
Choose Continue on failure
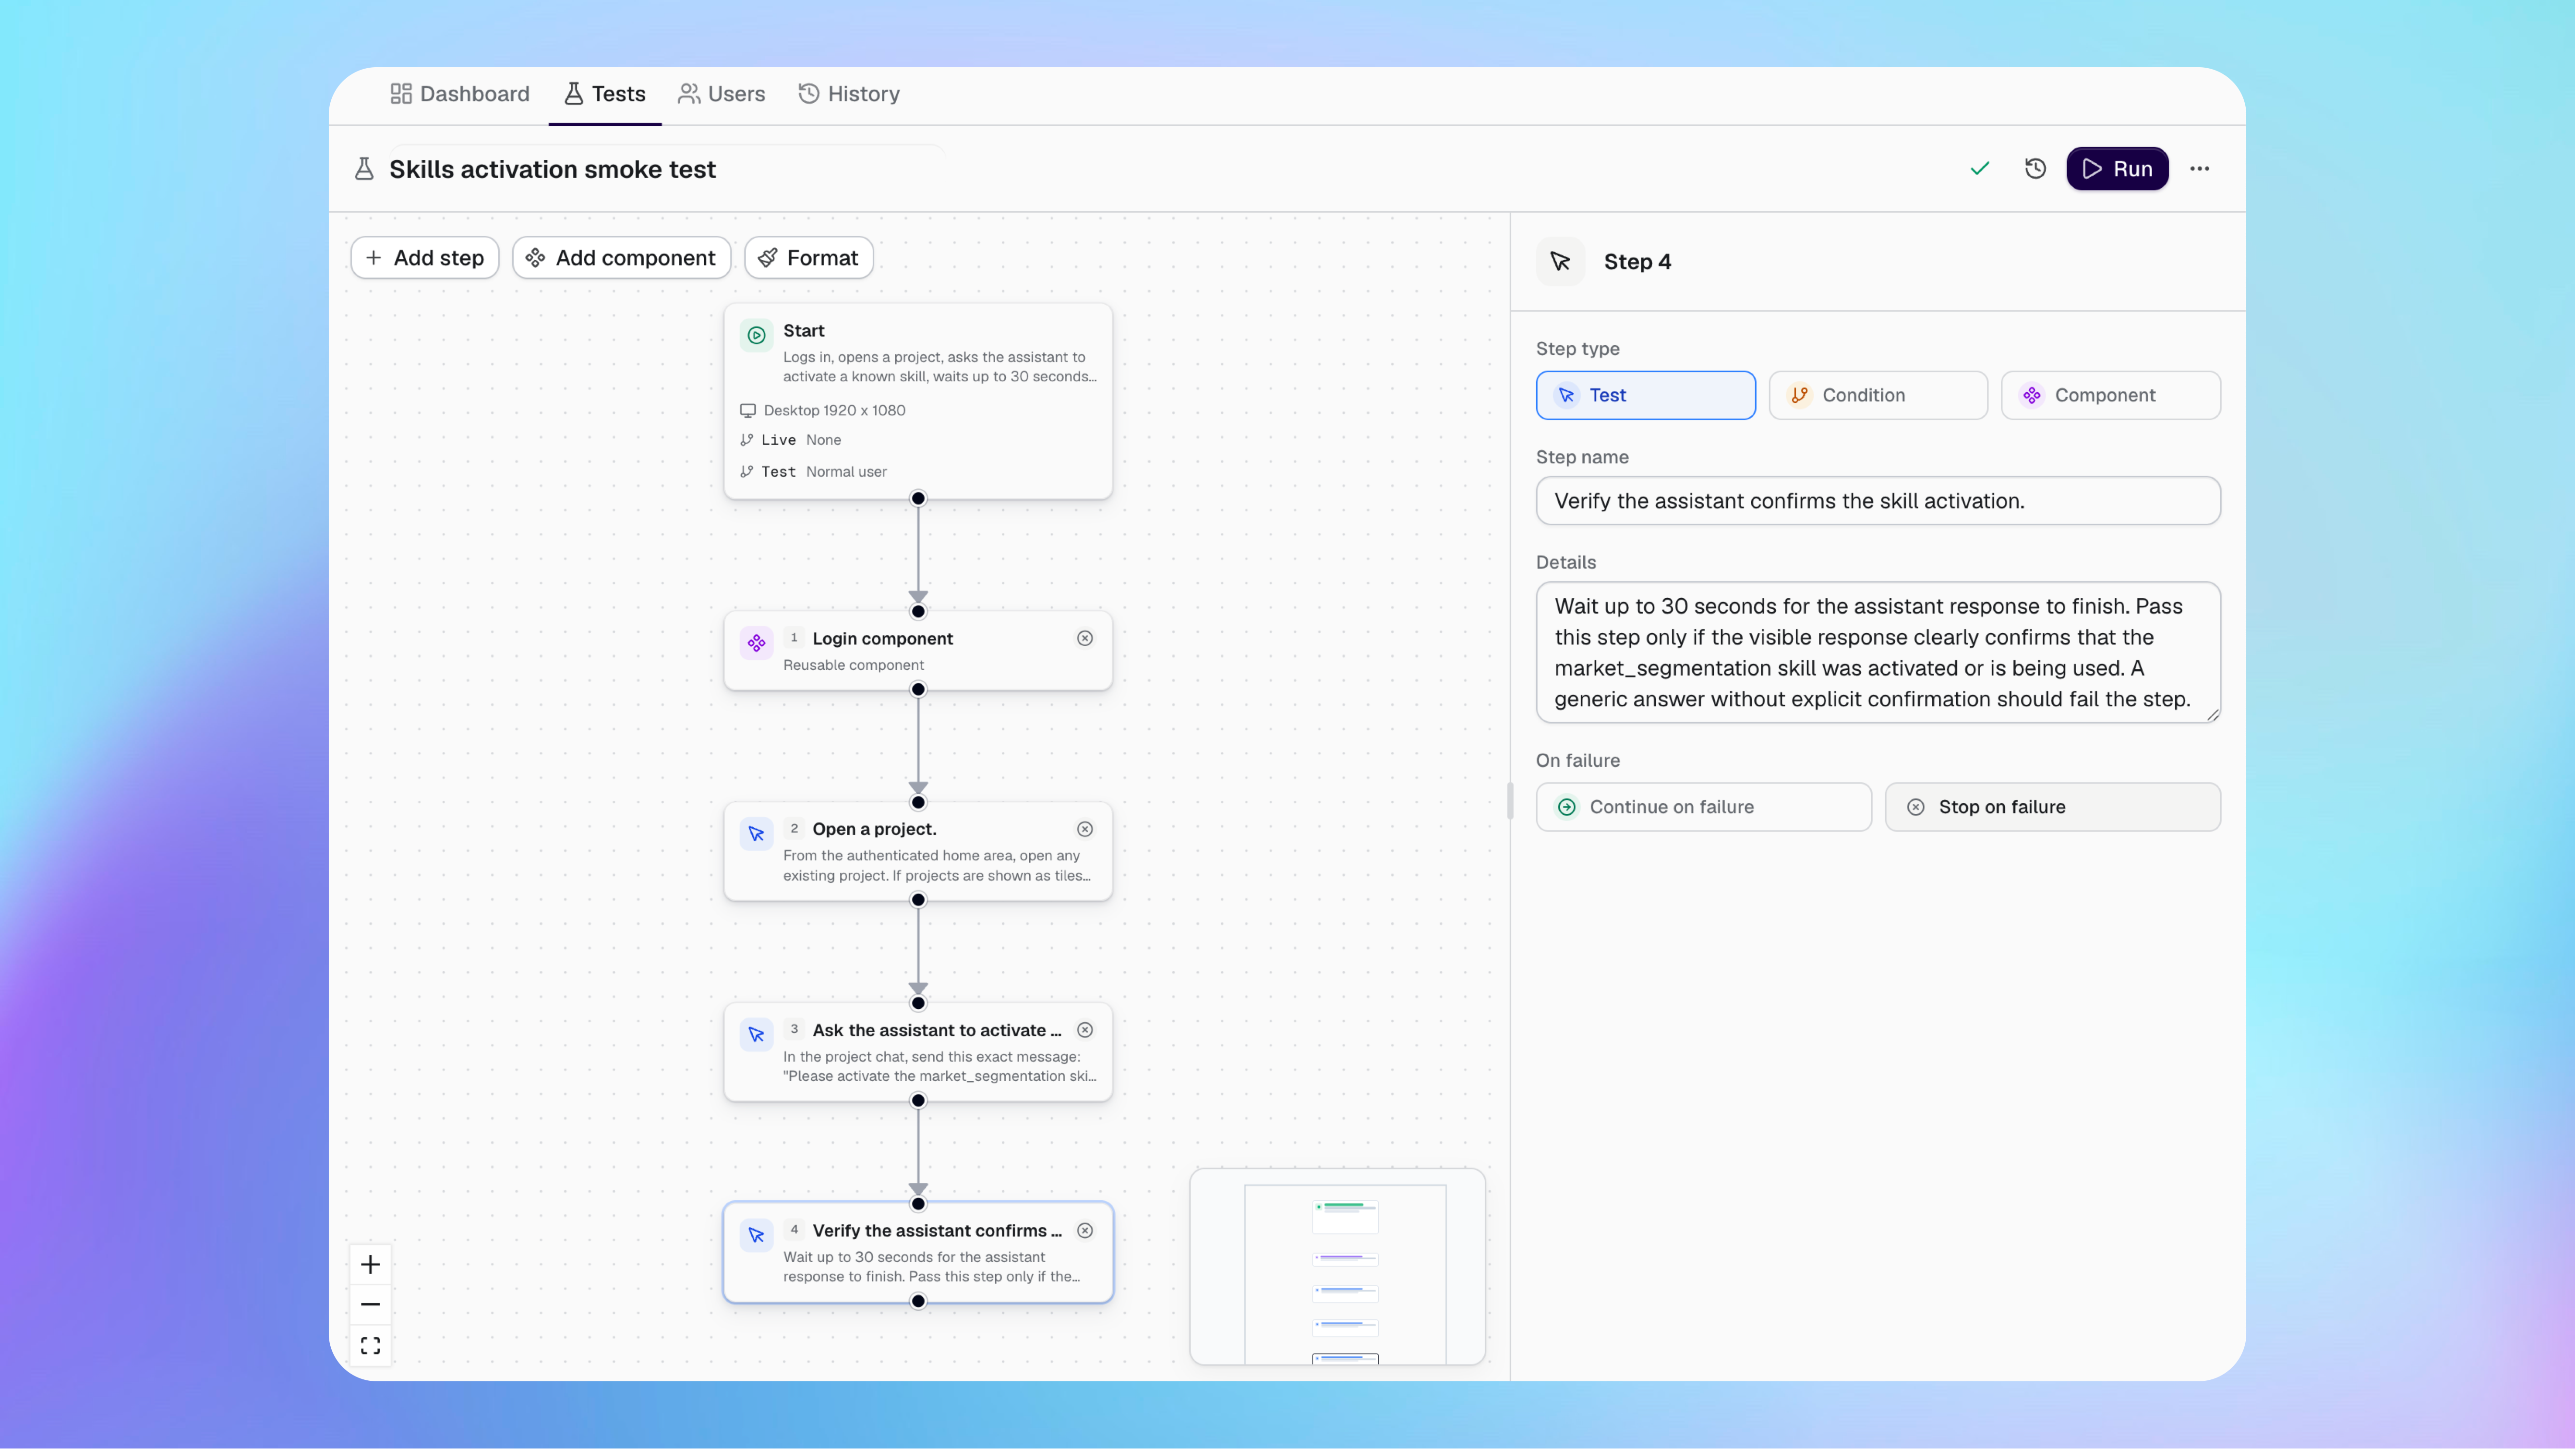tap(1704, 808)
